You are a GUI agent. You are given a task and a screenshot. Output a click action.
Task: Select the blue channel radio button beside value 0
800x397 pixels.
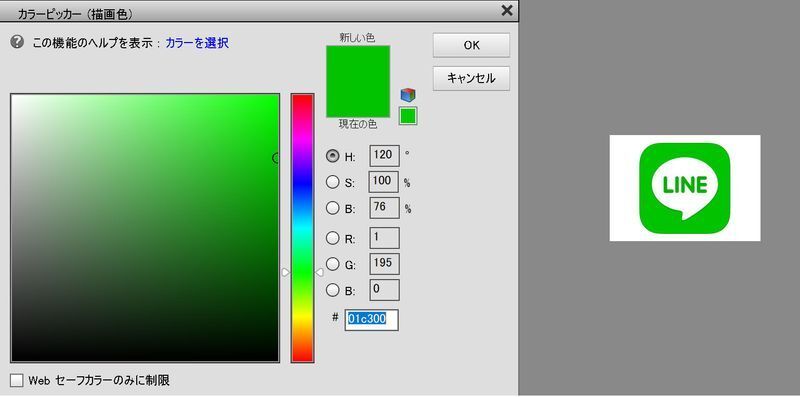click(333, 290)
